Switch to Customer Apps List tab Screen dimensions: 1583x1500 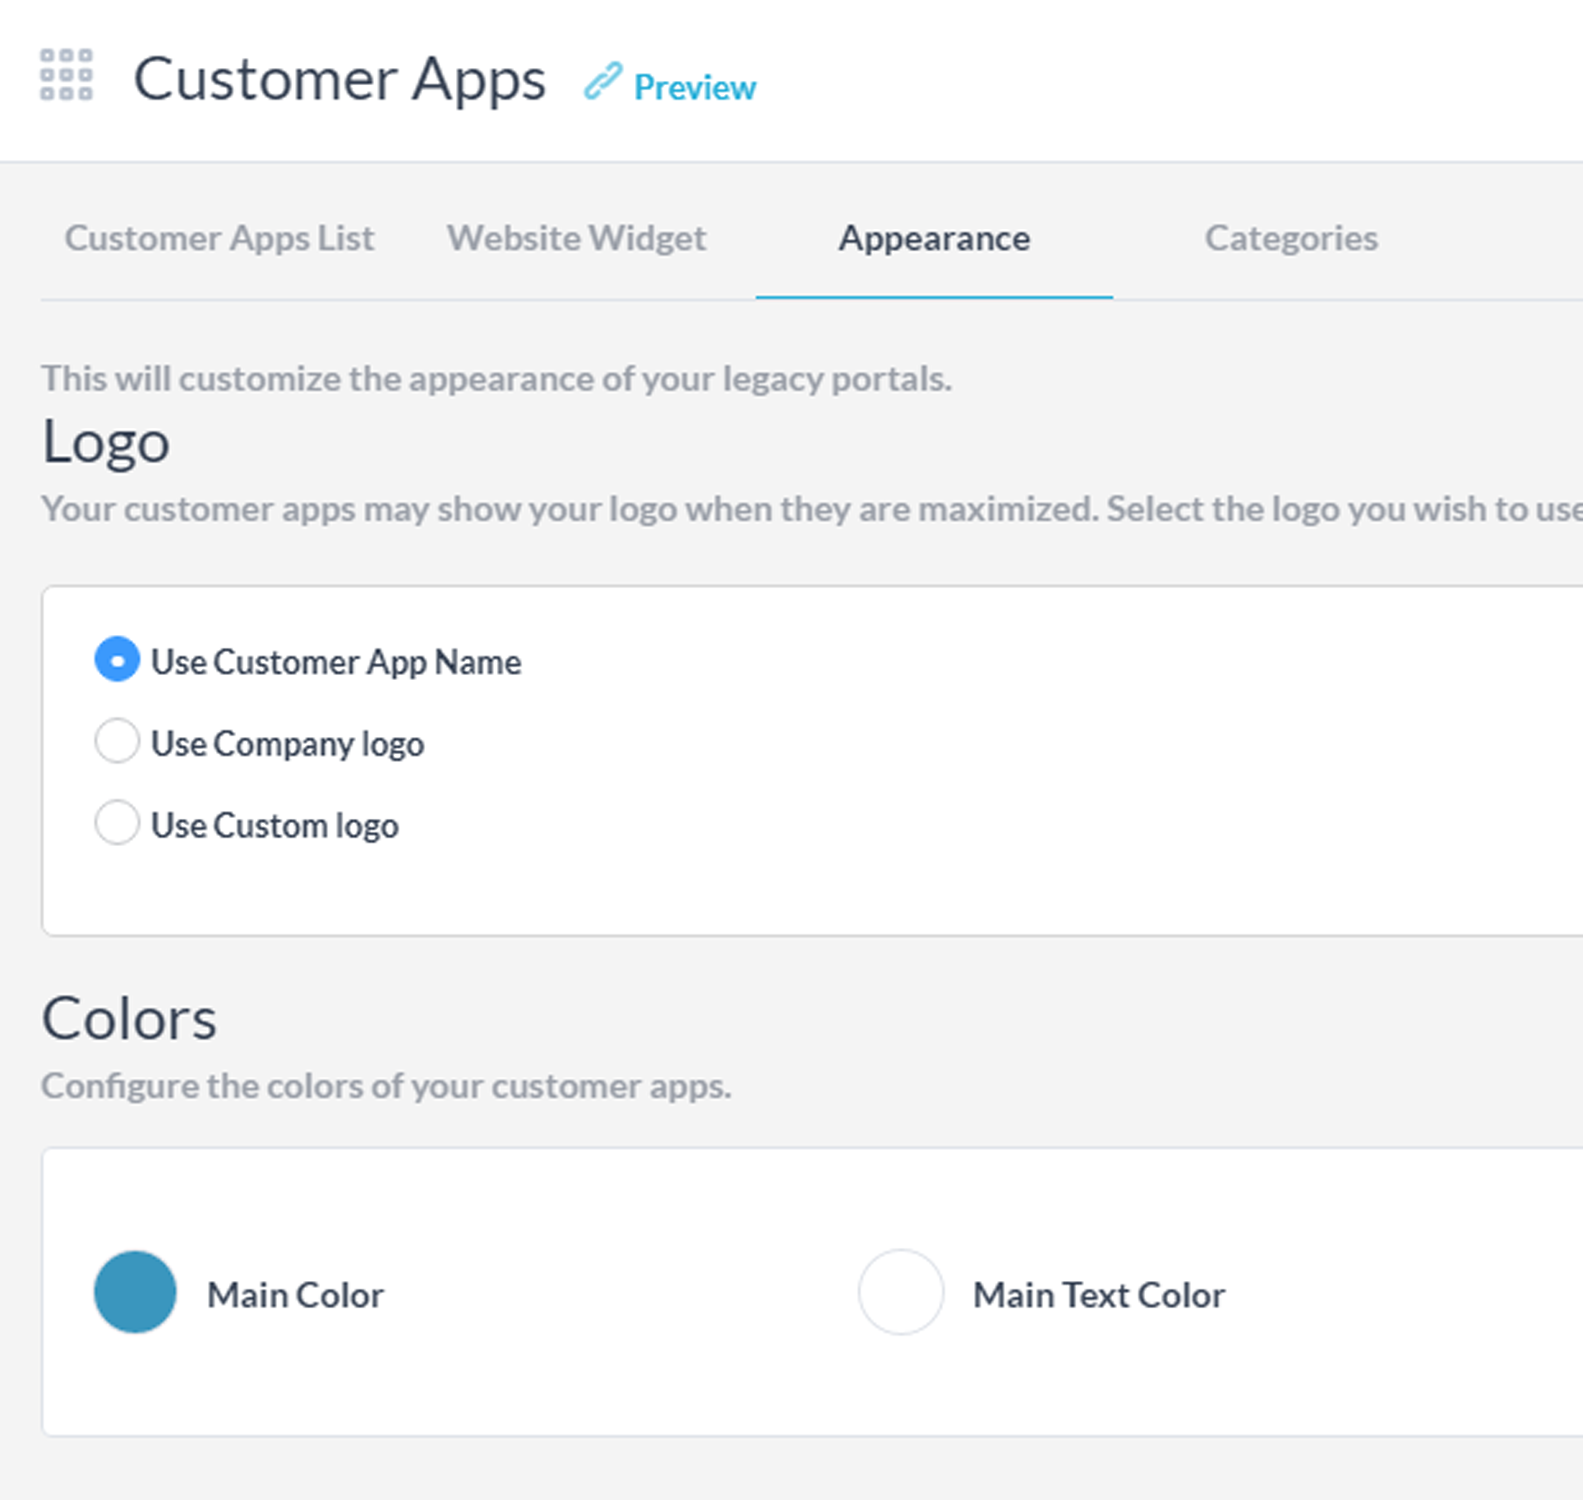click(219, 238)
